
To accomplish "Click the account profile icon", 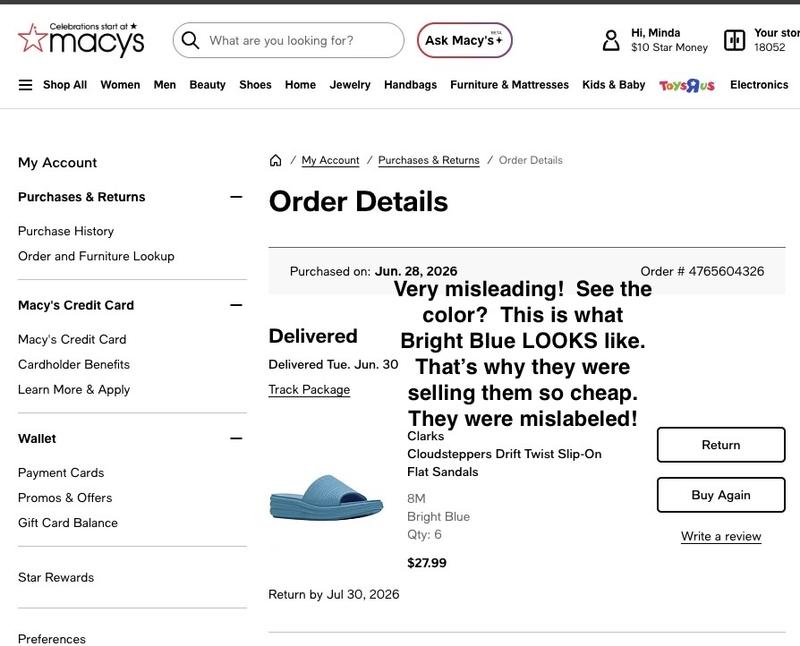I will pos(611,40).
